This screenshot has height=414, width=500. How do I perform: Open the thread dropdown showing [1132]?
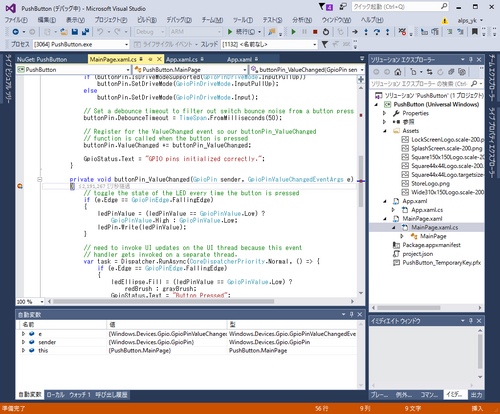(x=269, y=44)
